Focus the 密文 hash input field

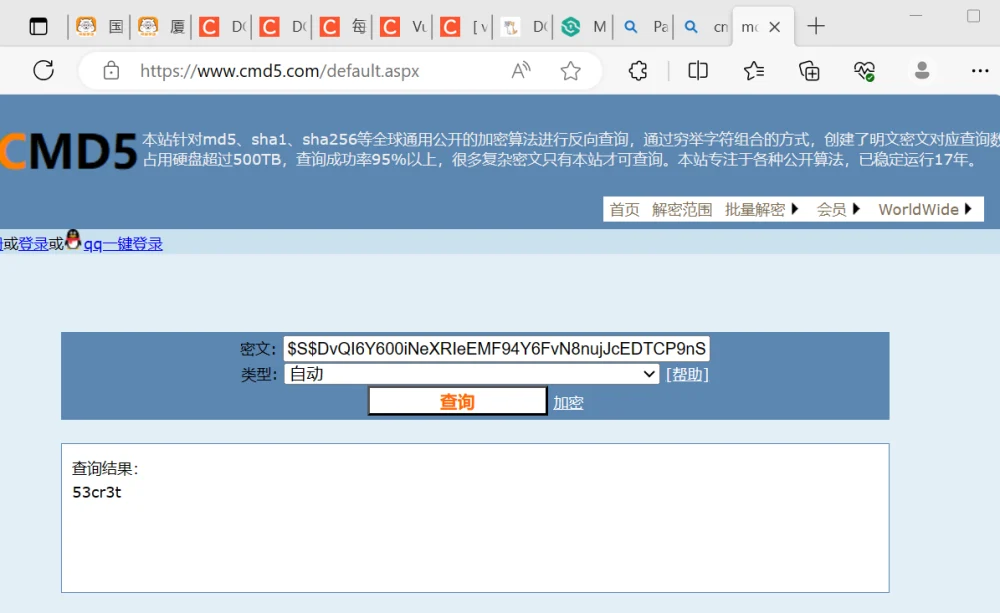click(497, 348)
